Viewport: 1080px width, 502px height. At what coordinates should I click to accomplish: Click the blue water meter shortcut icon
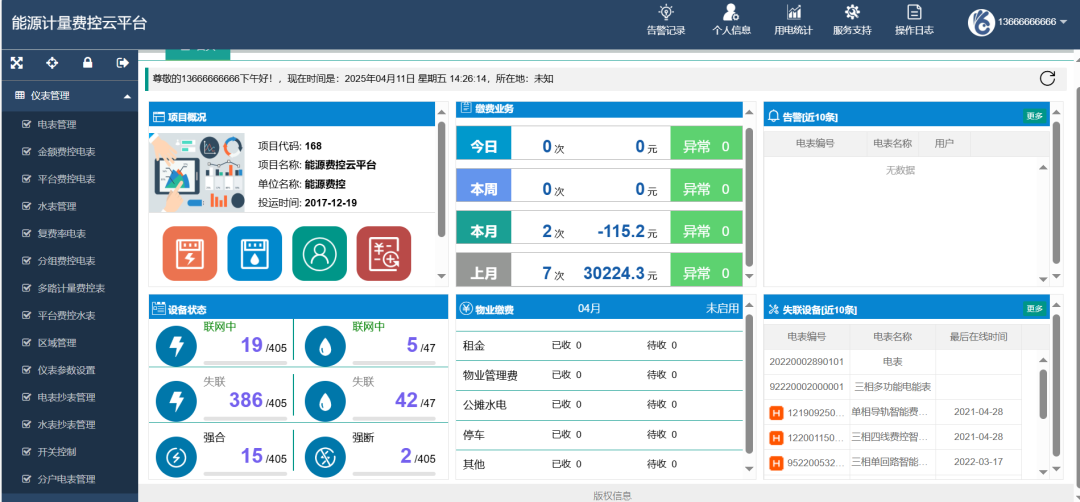pyautogui.click(x=254, y=253)
